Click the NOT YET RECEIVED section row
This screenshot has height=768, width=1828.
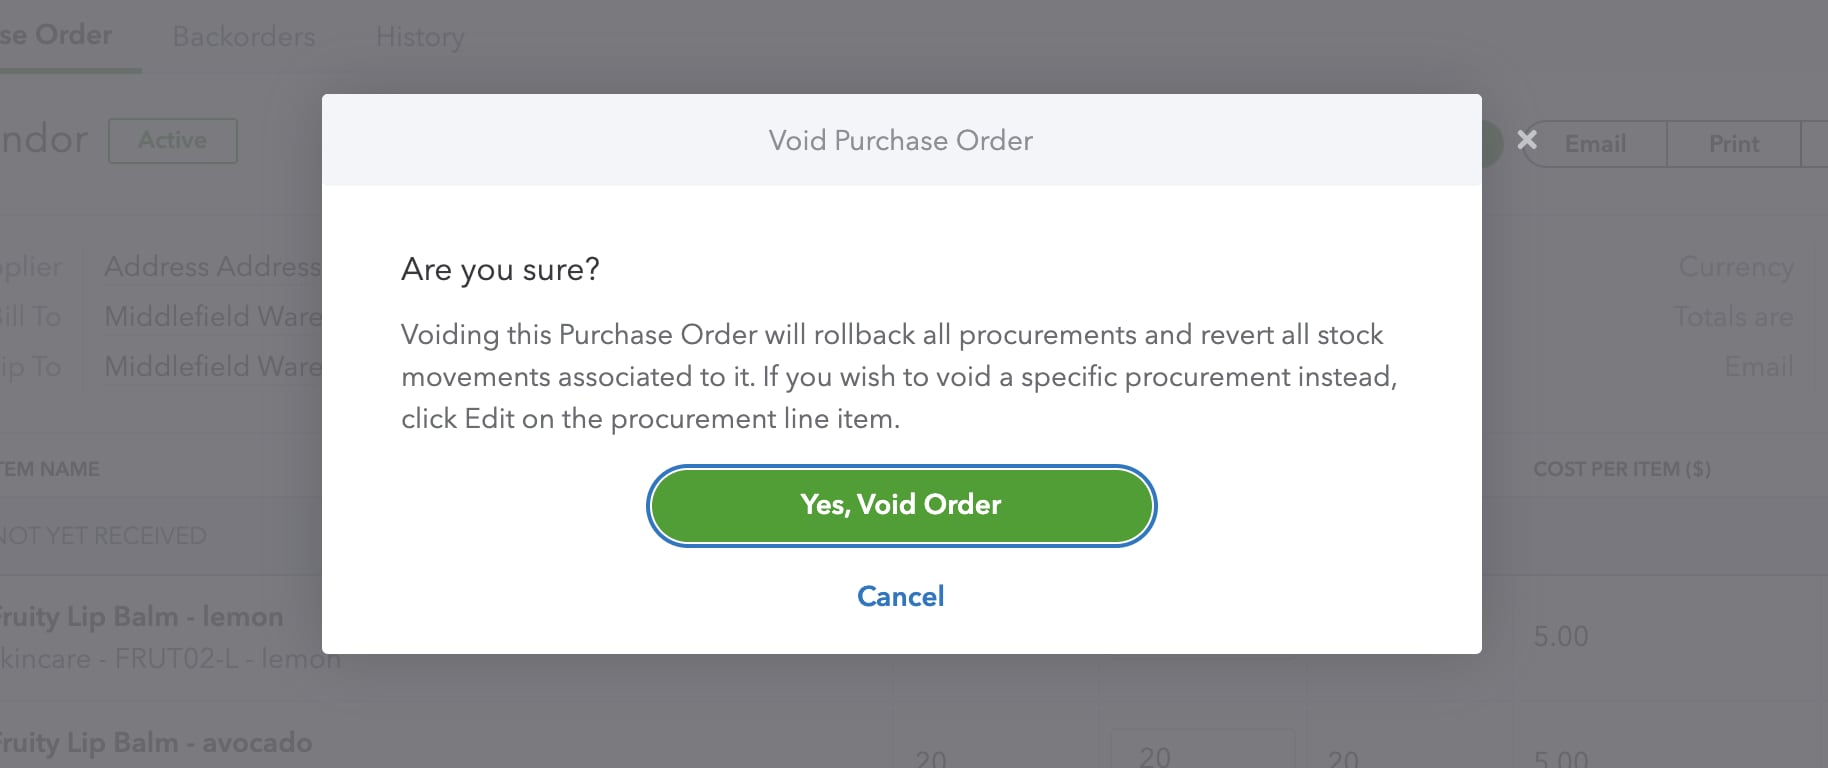[x=103, y=536]
